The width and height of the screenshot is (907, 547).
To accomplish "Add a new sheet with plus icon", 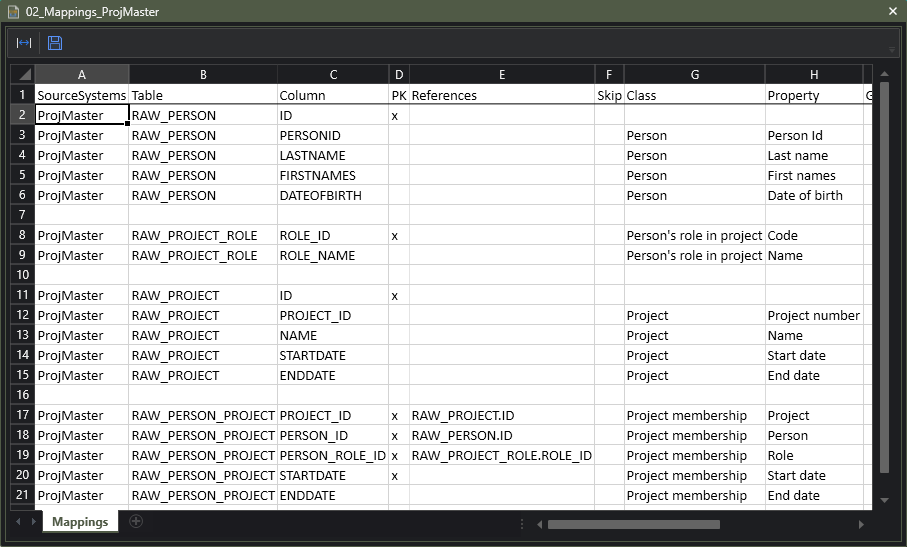I will pos(136,521).
